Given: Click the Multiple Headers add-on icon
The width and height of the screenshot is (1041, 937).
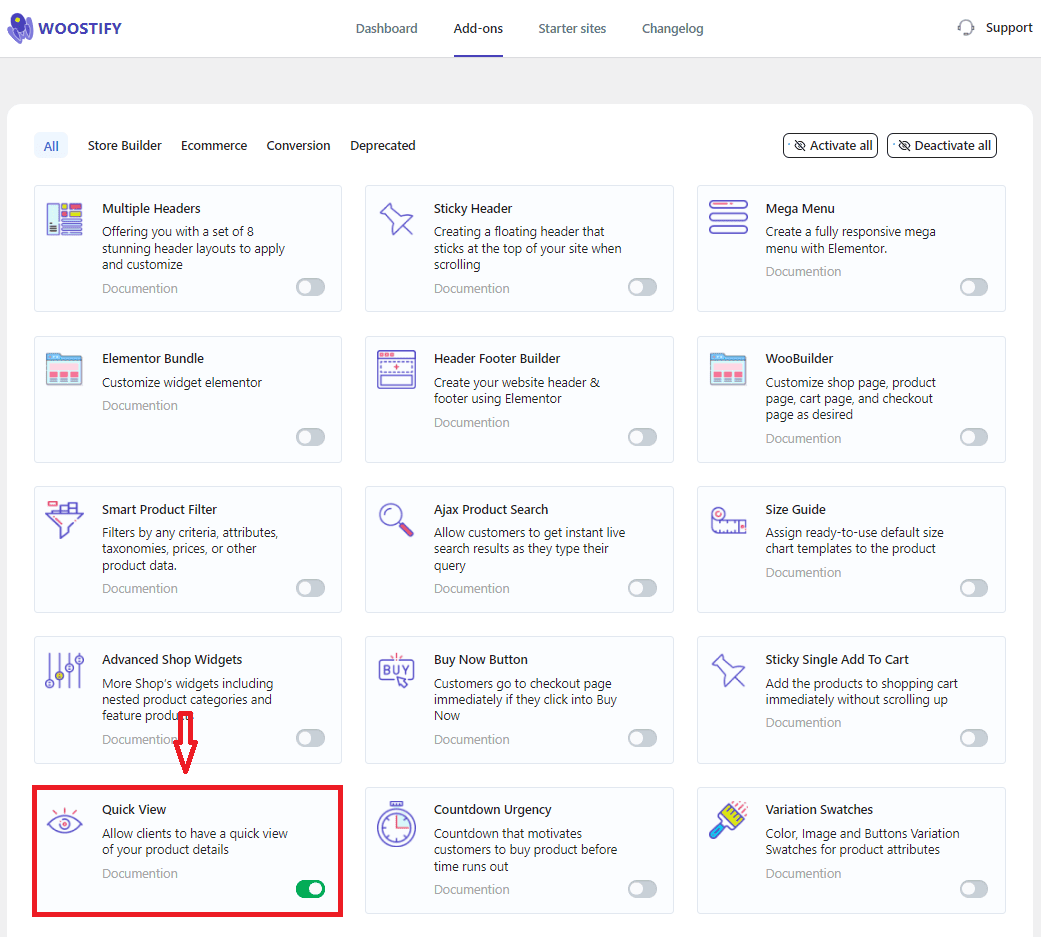Looking at the screenshot, I should [x=64, y=219].
